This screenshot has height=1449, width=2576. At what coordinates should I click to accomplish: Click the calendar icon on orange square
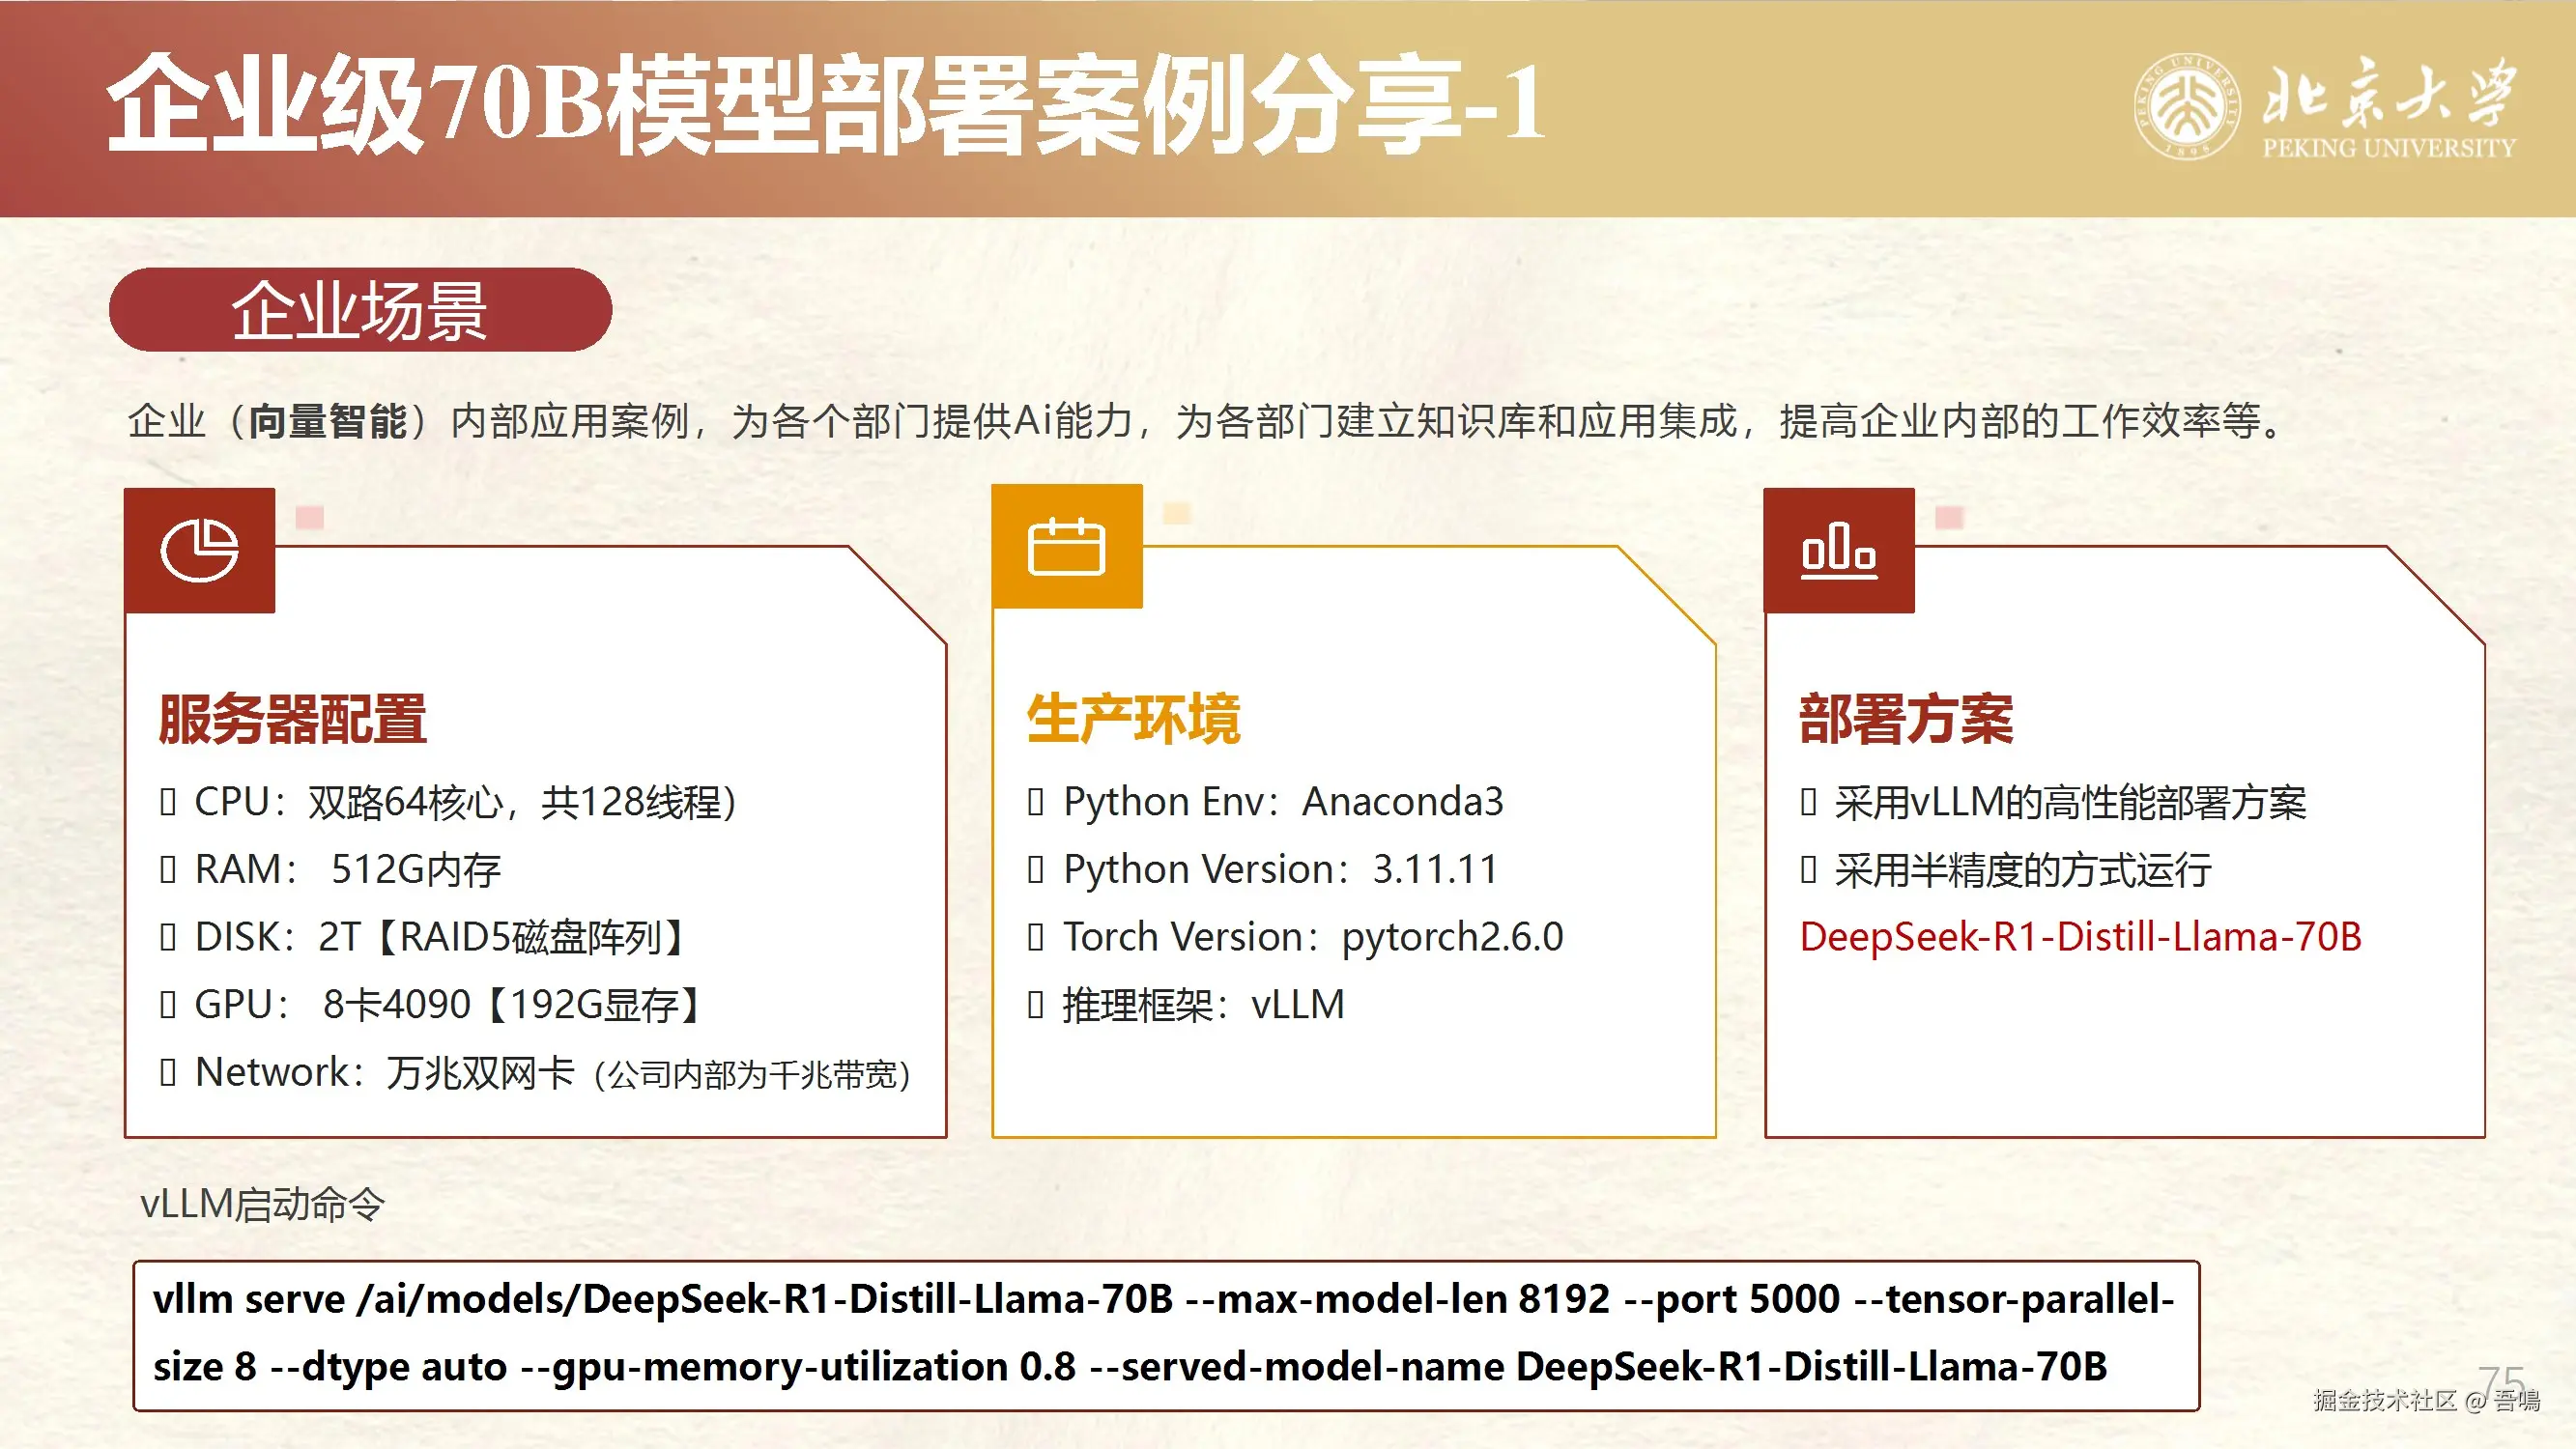1066,547
